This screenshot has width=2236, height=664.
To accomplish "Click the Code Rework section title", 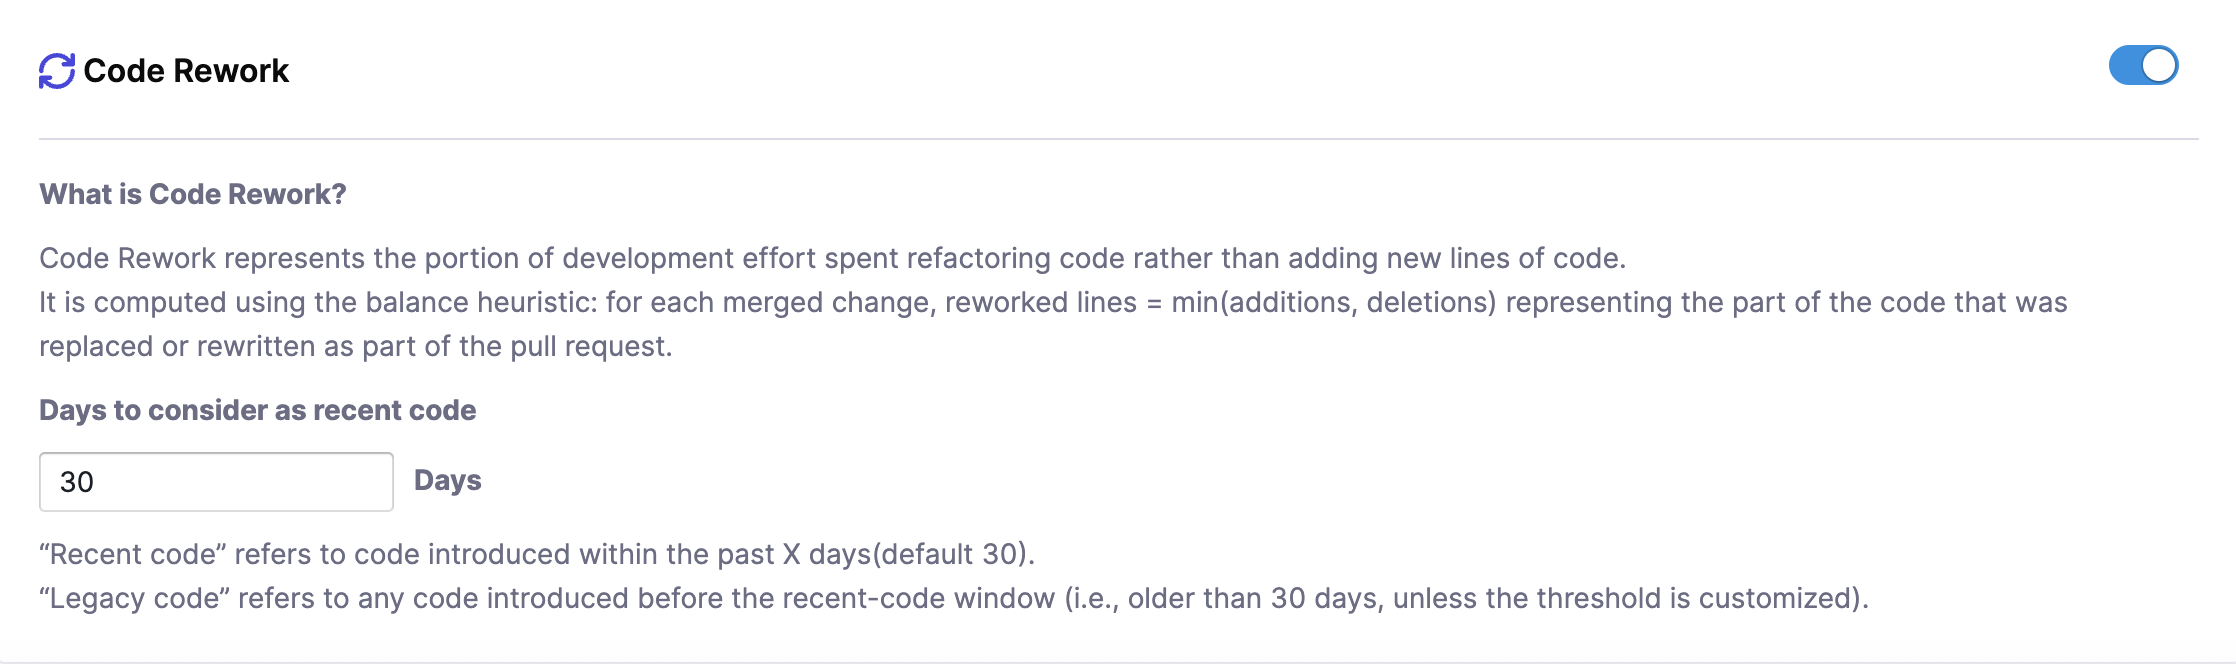I will [x=186, y=71].
